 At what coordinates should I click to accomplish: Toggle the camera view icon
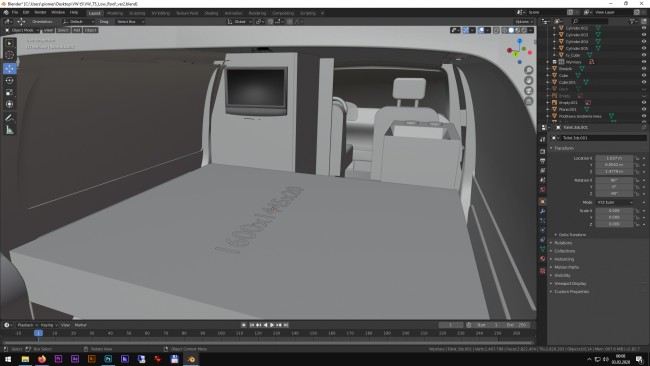(529, 91)
